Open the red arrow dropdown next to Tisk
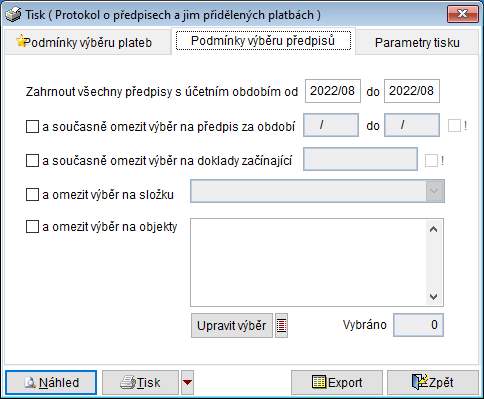 click(x=187, y=382)
